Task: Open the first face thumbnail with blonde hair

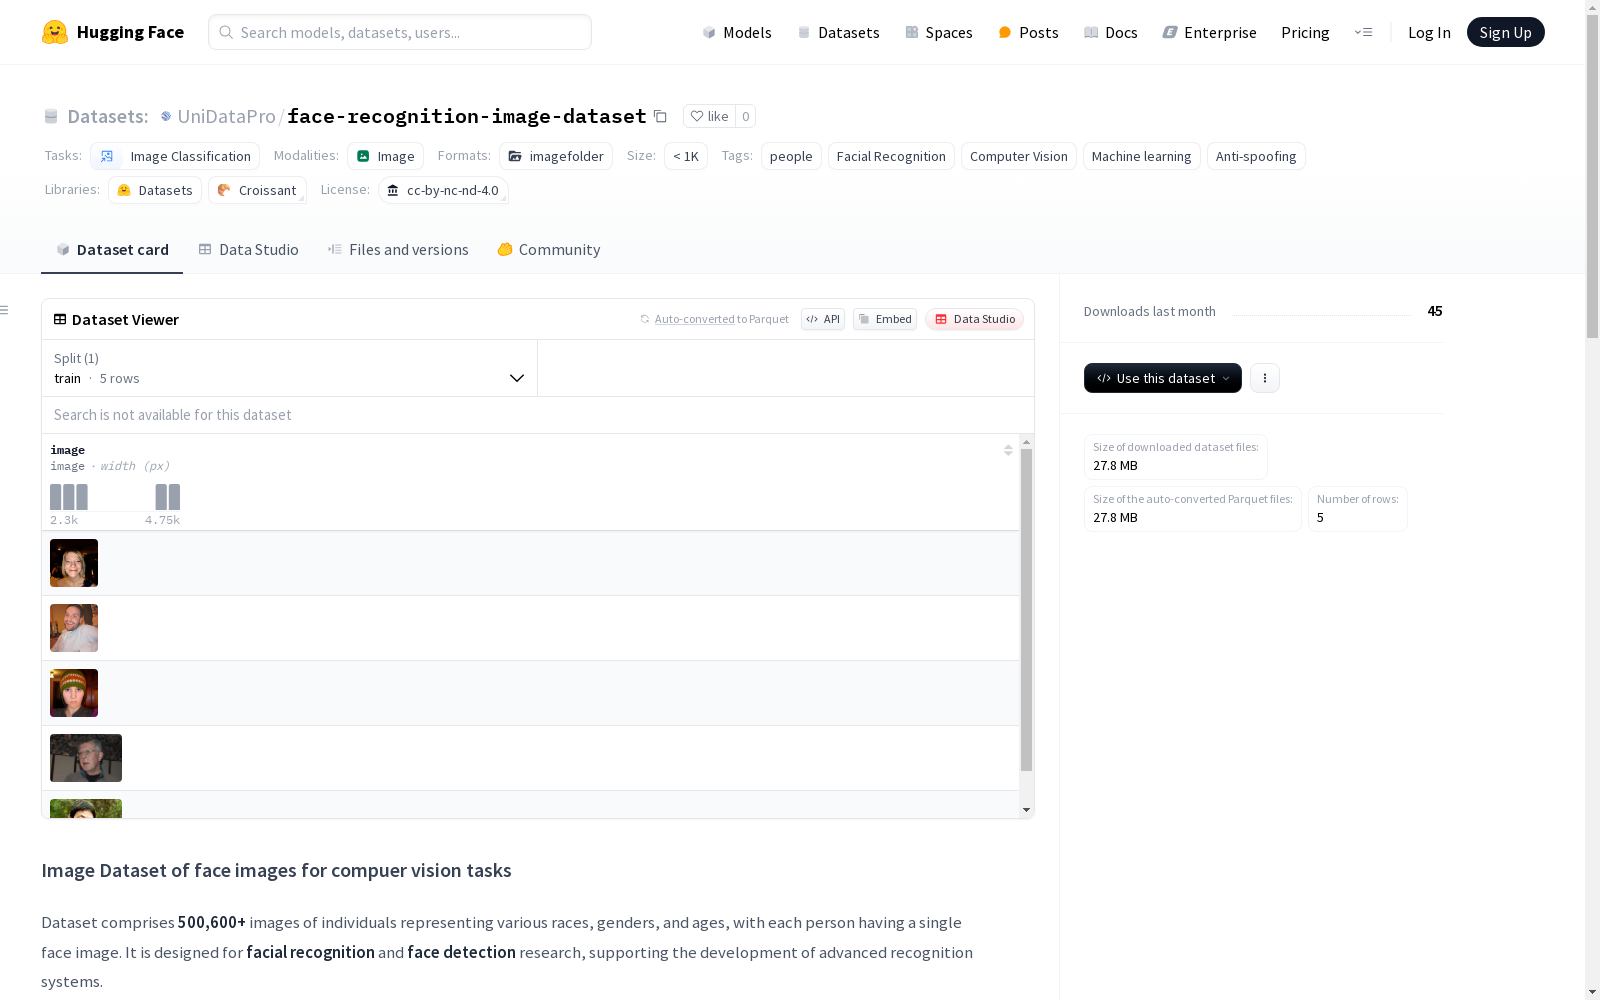Action: pyautogui.click(x=74, y=563)
